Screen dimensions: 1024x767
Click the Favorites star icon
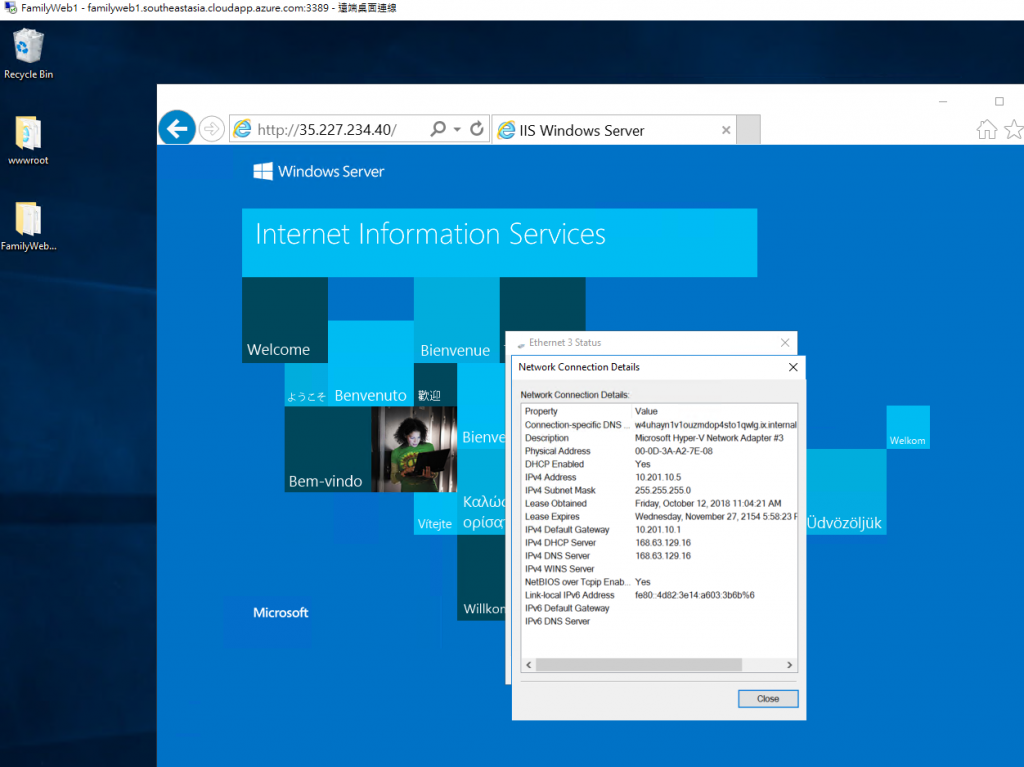pos(1014,129)
